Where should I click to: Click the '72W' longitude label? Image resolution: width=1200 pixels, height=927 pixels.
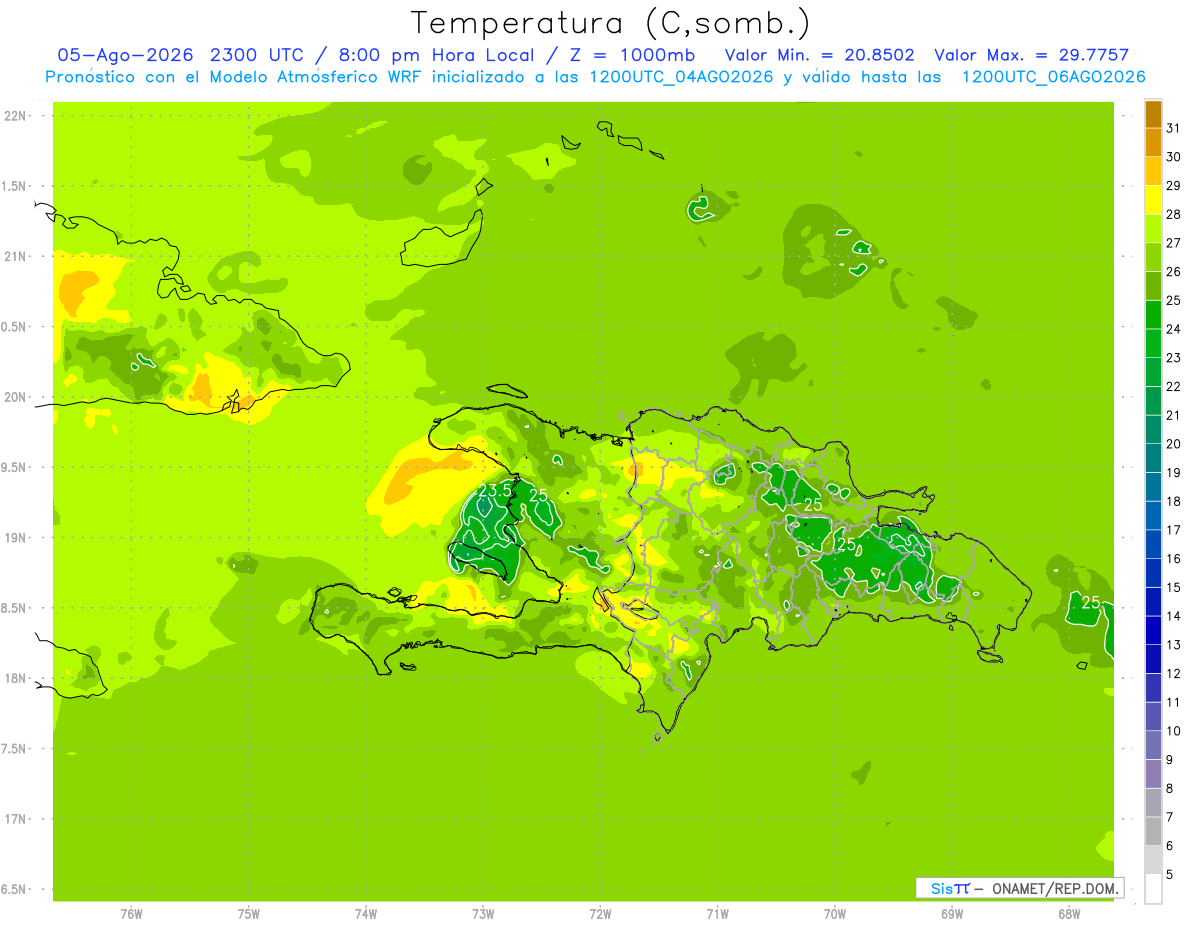click(600, 914)
